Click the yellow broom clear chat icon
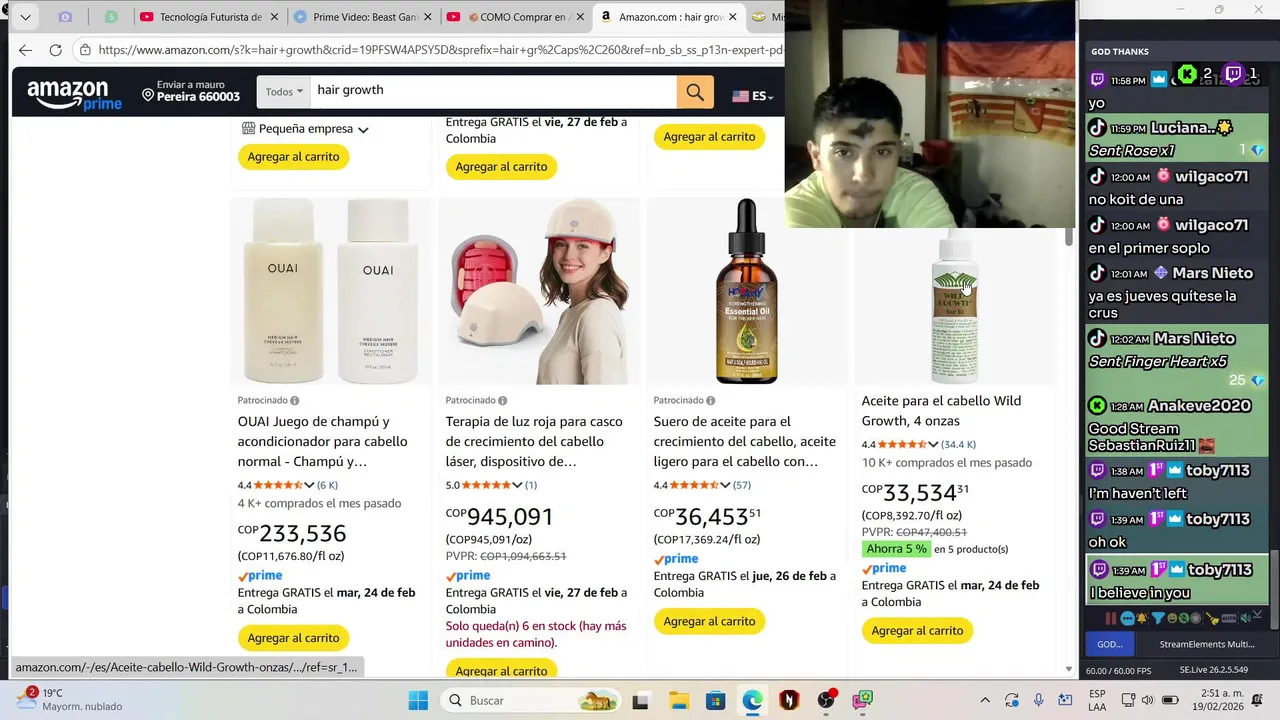Viewport: 1280px width, 720px height. [1212, 618]
